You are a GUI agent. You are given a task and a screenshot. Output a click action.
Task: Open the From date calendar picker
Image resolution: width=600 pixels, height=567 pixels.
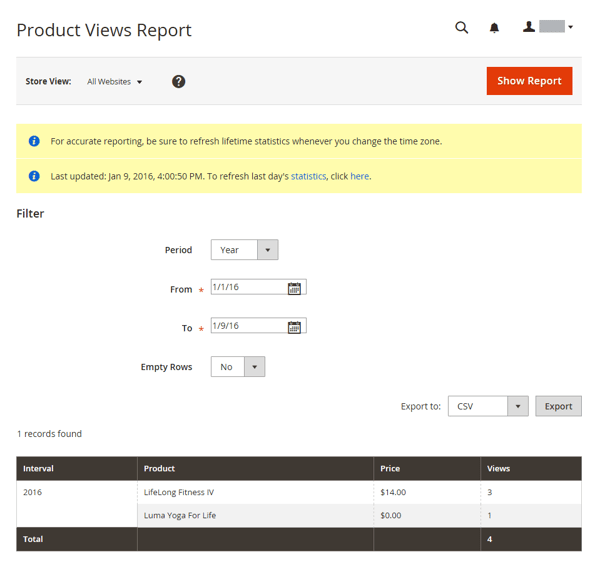pos(294,288)
